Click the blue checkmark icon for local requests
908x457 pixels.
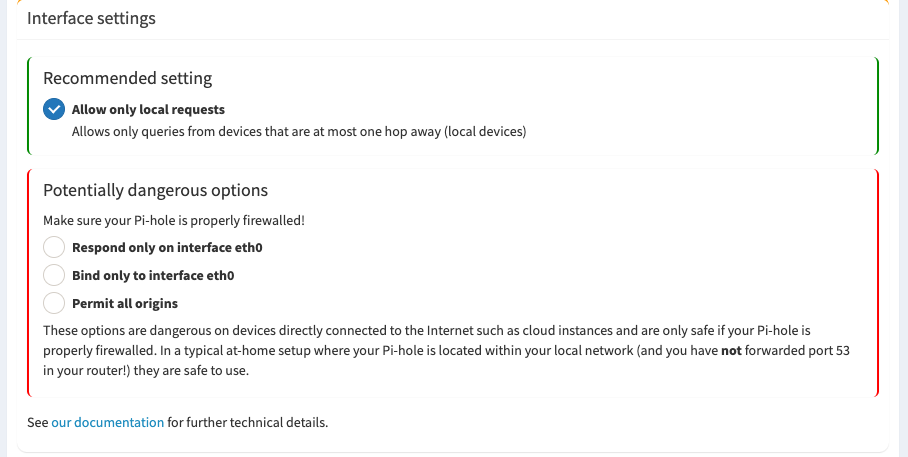(54, 109)
